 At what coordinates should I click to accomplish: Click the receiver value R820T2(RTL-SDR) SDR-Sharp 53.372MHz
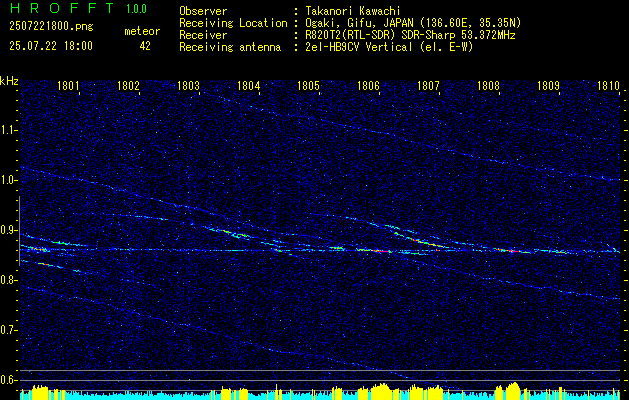pos(410,35)
